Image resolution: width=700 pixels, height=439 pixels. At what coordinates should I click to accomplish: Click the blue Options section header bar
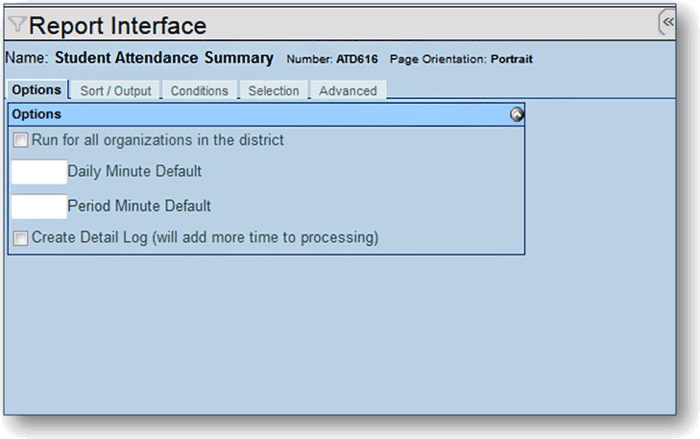click(260, 115)
